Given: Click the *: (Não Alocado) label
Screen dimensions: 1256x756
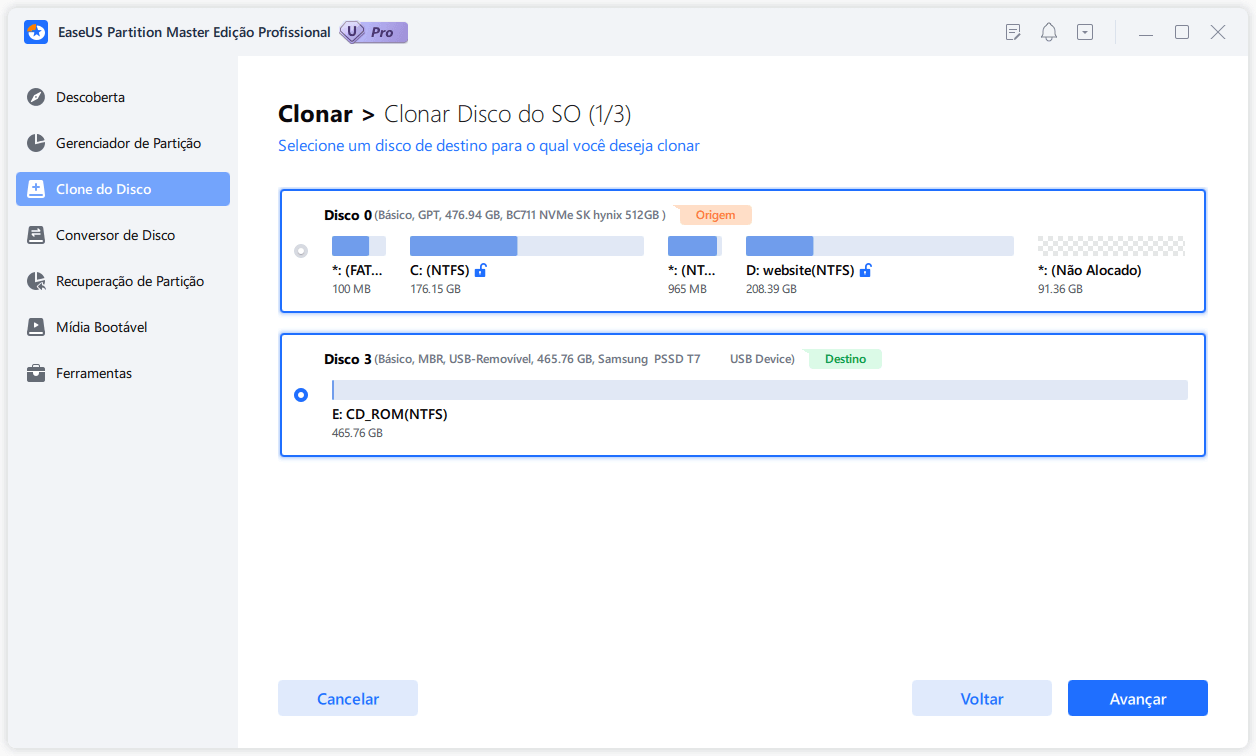Looking at the screenshot, I should pyautogui.click(x=1090, y=270).
